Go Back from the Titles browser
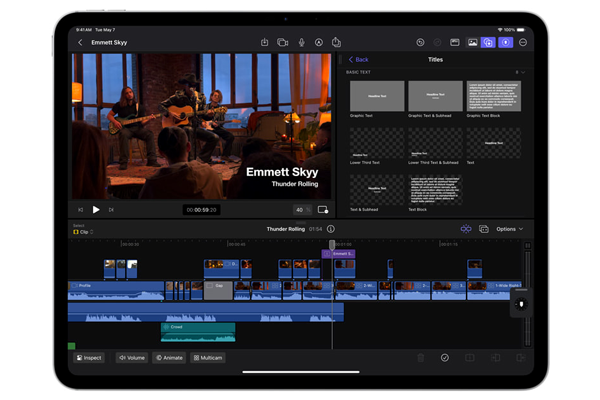 pos(358,60)
